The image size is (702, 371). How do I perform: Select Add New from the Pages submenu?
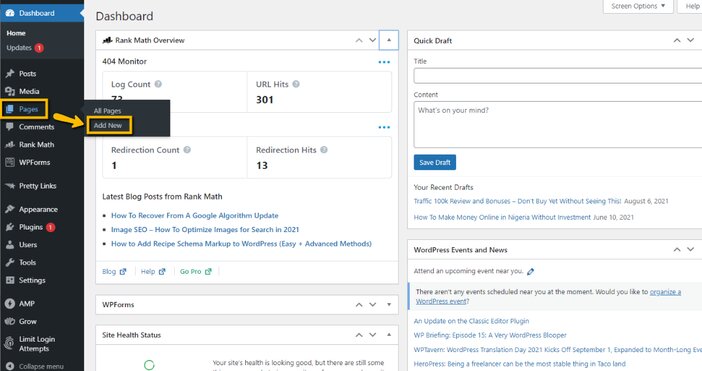[108, 125]
